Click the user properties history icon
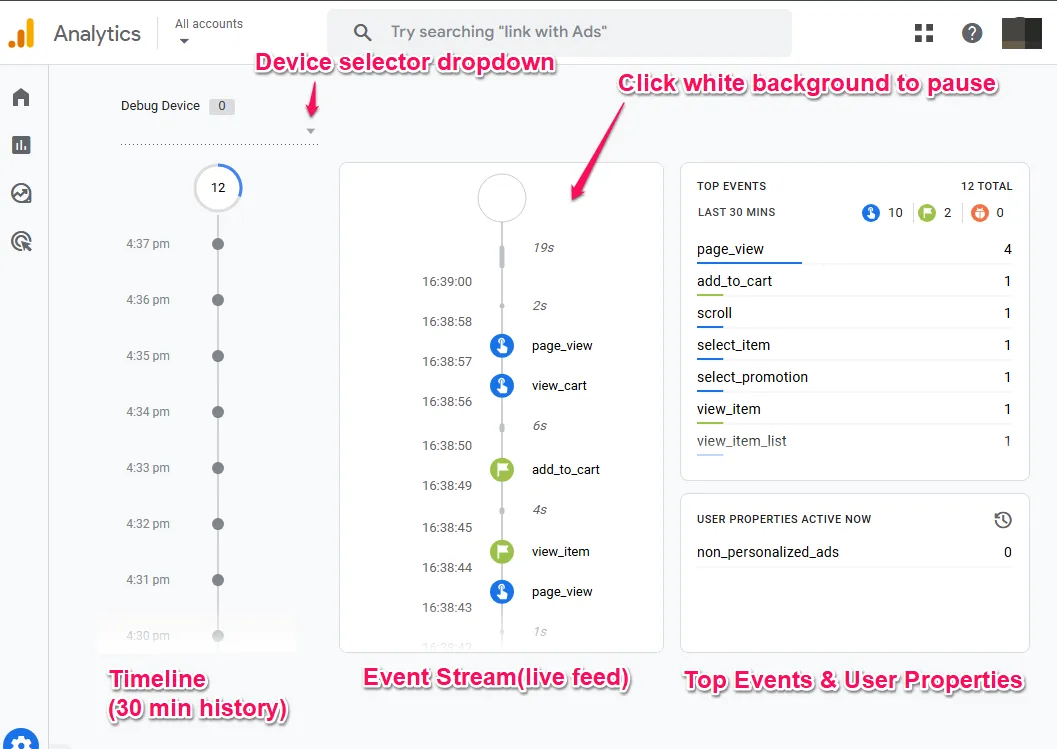1057x749 pixels. coord(1003,520)
